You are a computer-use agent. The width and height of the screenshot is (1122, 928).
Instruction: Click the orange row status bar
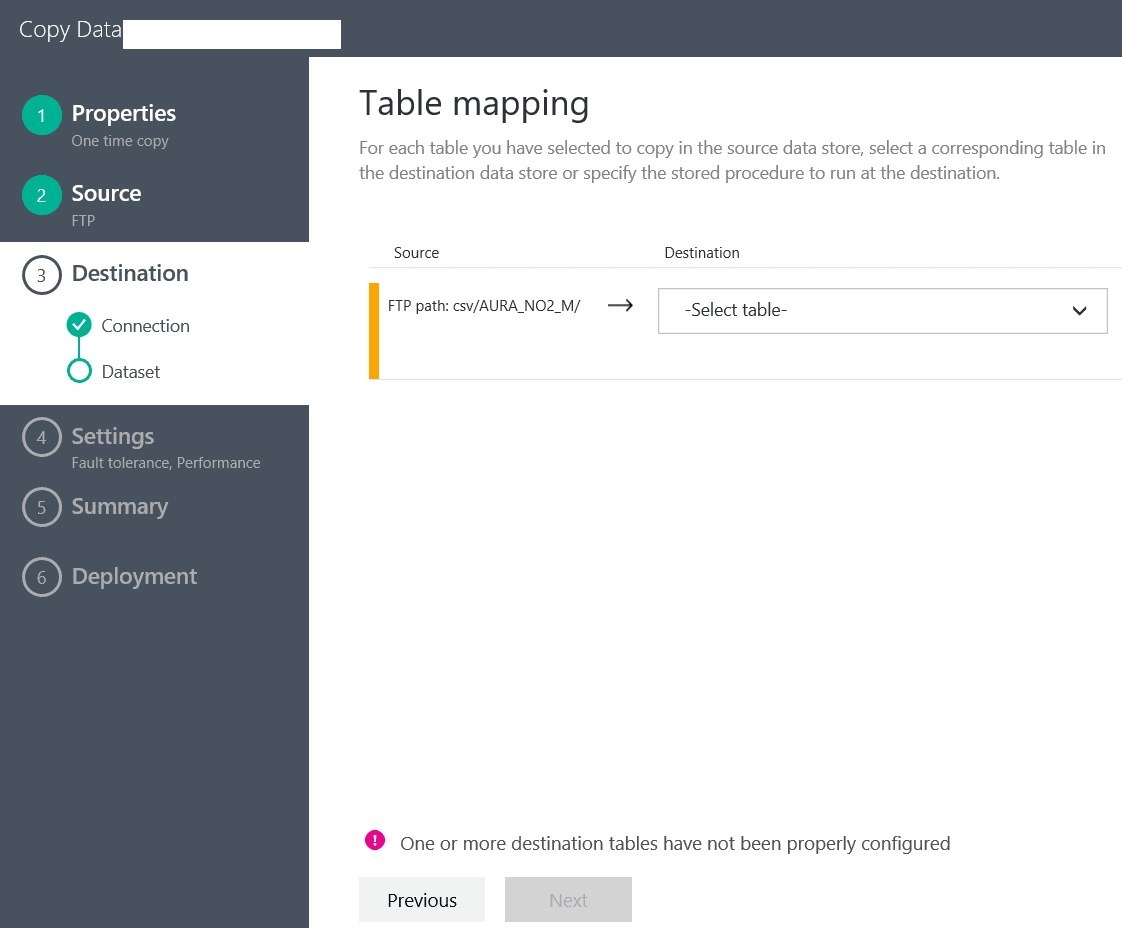pos(374,331)
